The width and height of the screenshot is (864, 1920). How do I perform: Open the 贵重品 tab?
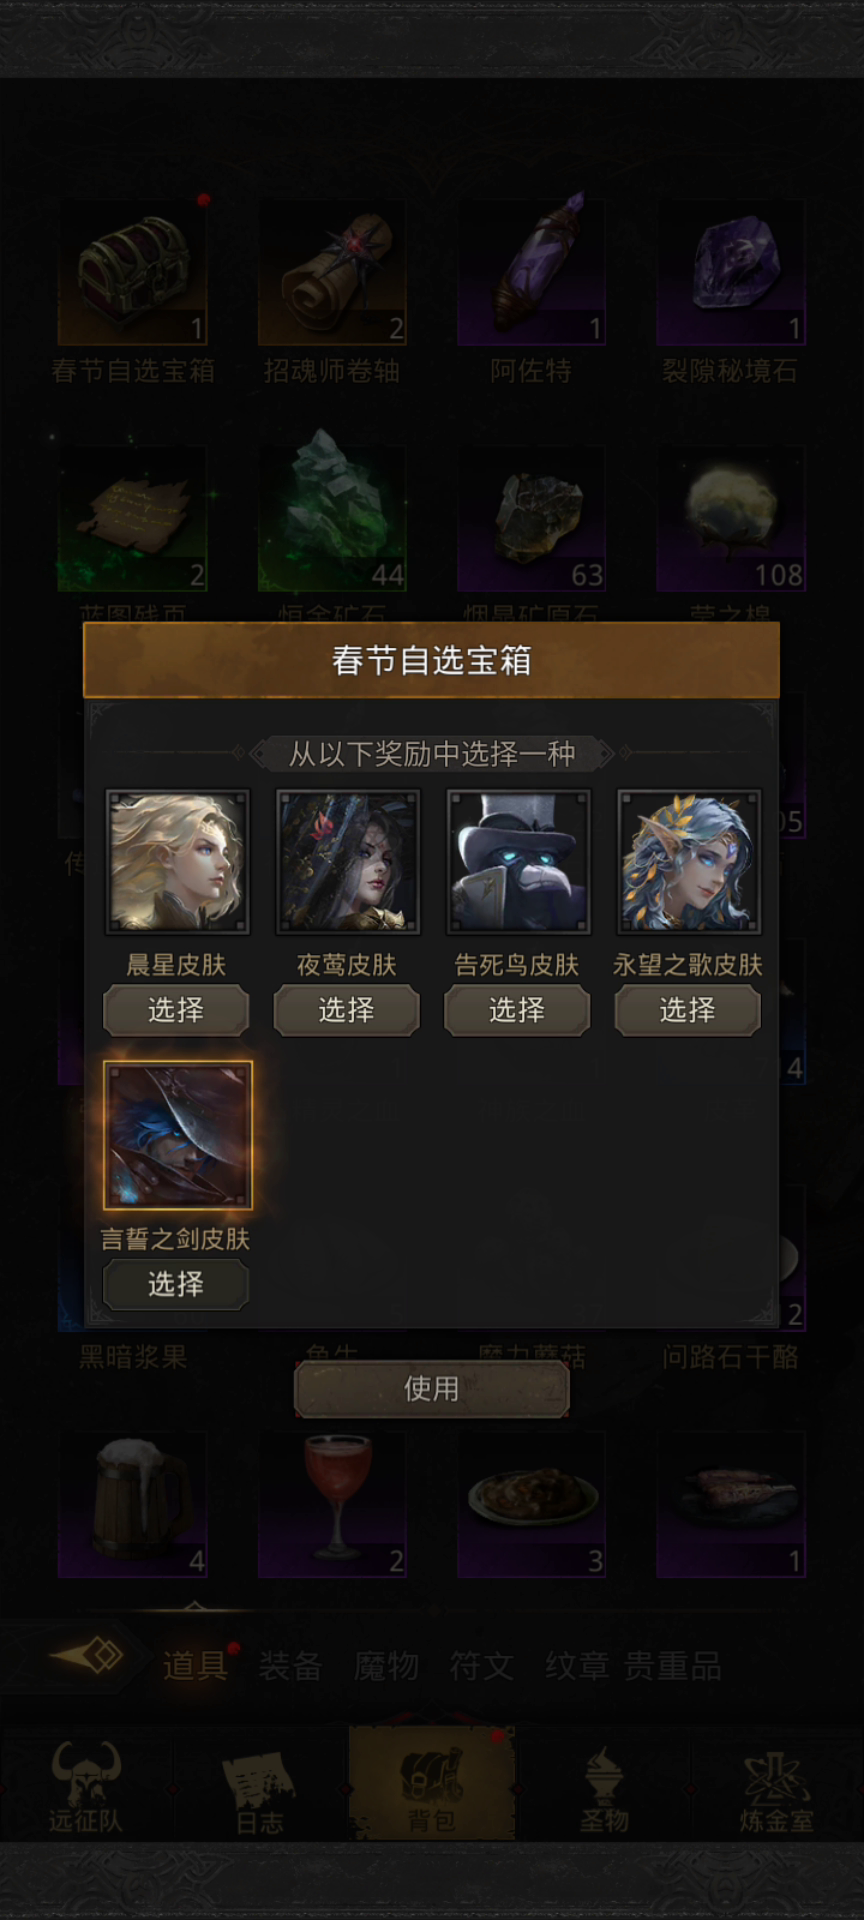pyautogui.click(x=673, y=1666)
